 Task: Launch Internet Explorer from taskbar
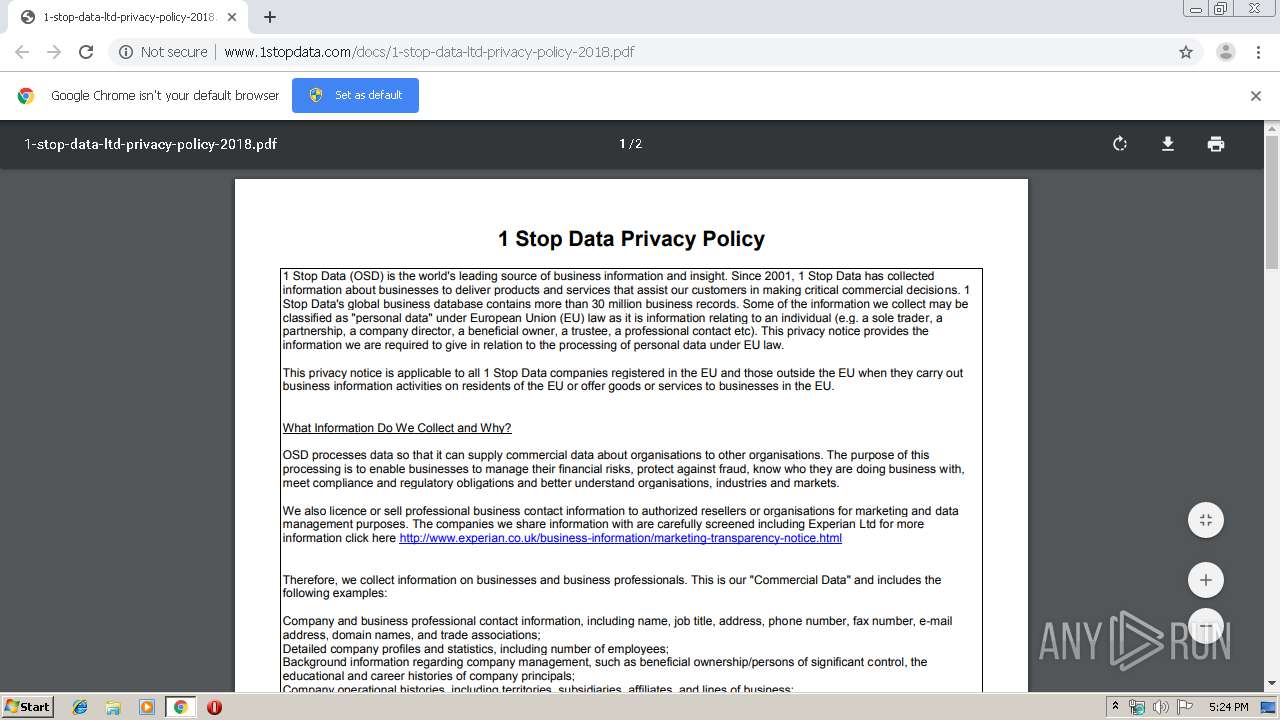[80, 707]
